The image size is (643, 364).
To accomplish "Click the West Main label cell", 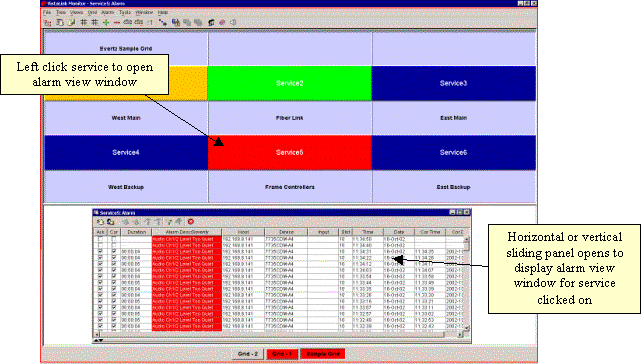I will coord(126,118).
